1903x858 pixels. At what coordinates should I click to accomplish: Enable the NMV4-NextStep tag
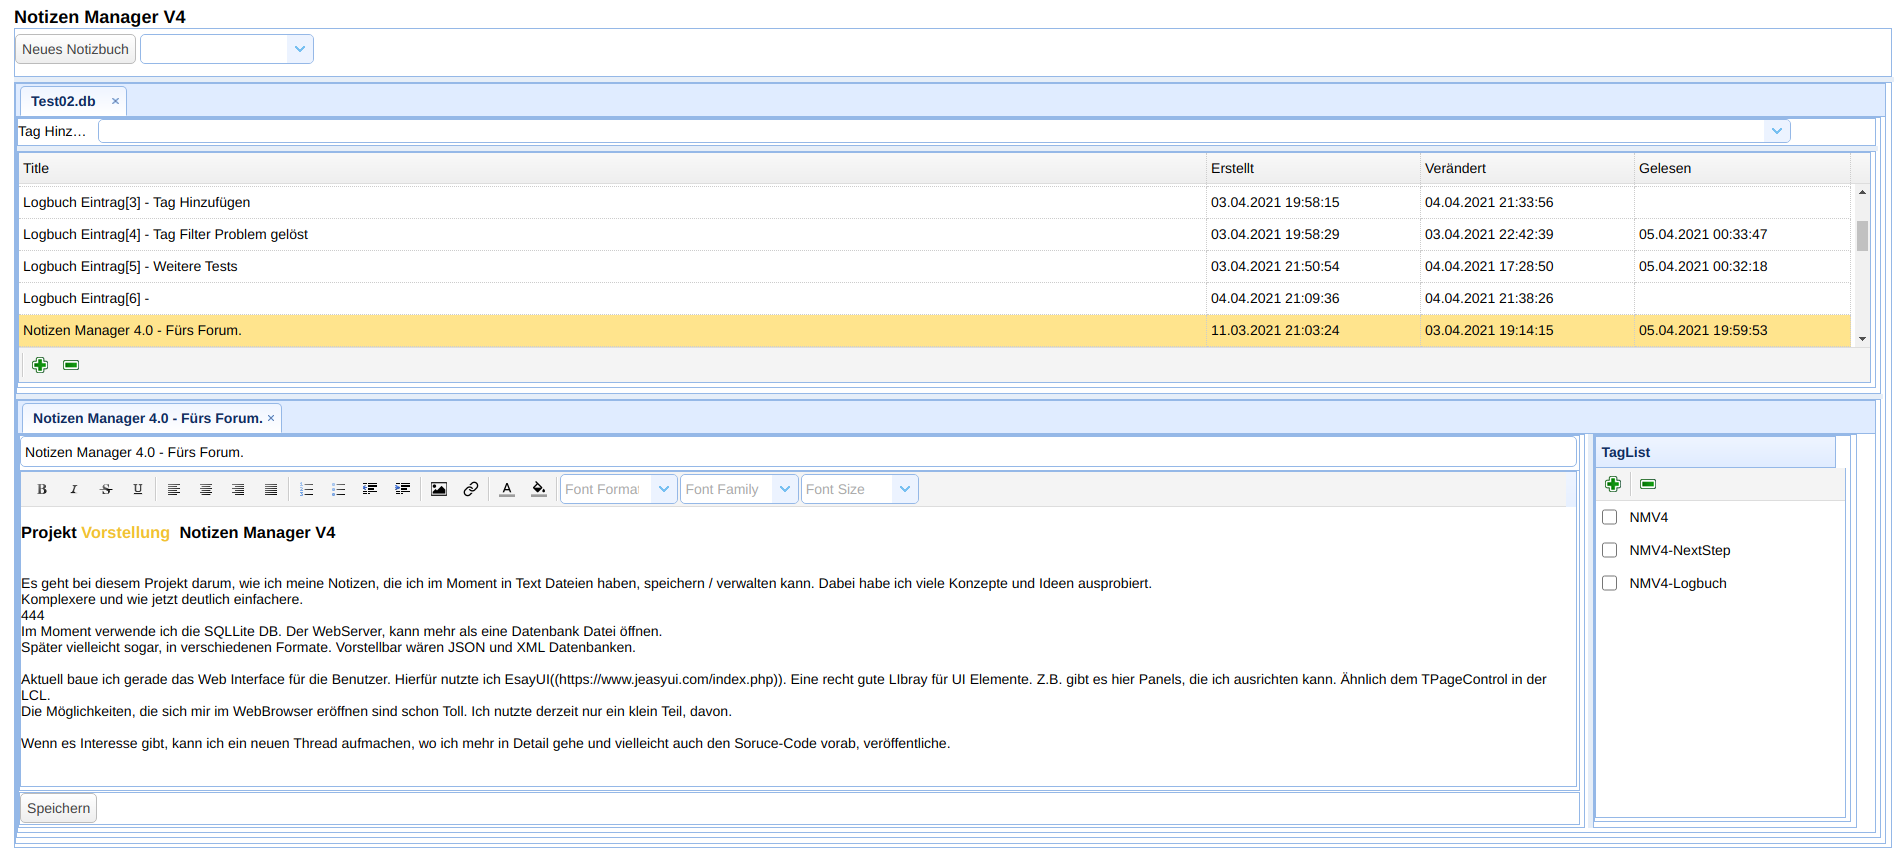[1609, 550]
